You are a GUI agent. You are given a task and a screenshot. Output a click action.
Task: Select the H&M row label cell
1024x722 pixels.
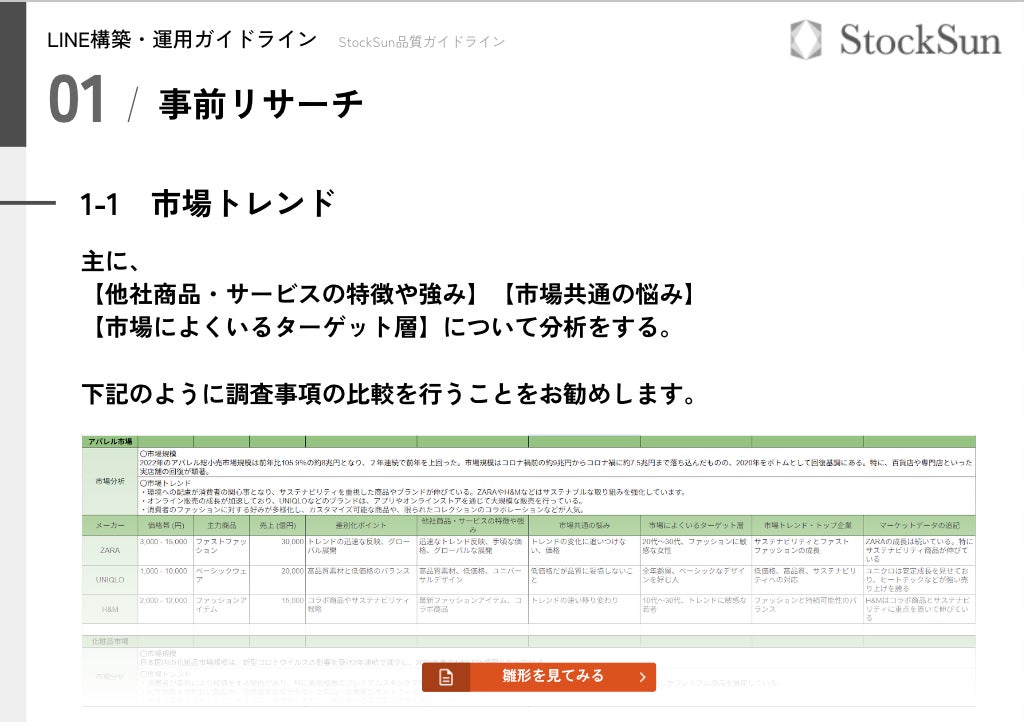click(x=110, y=609)
